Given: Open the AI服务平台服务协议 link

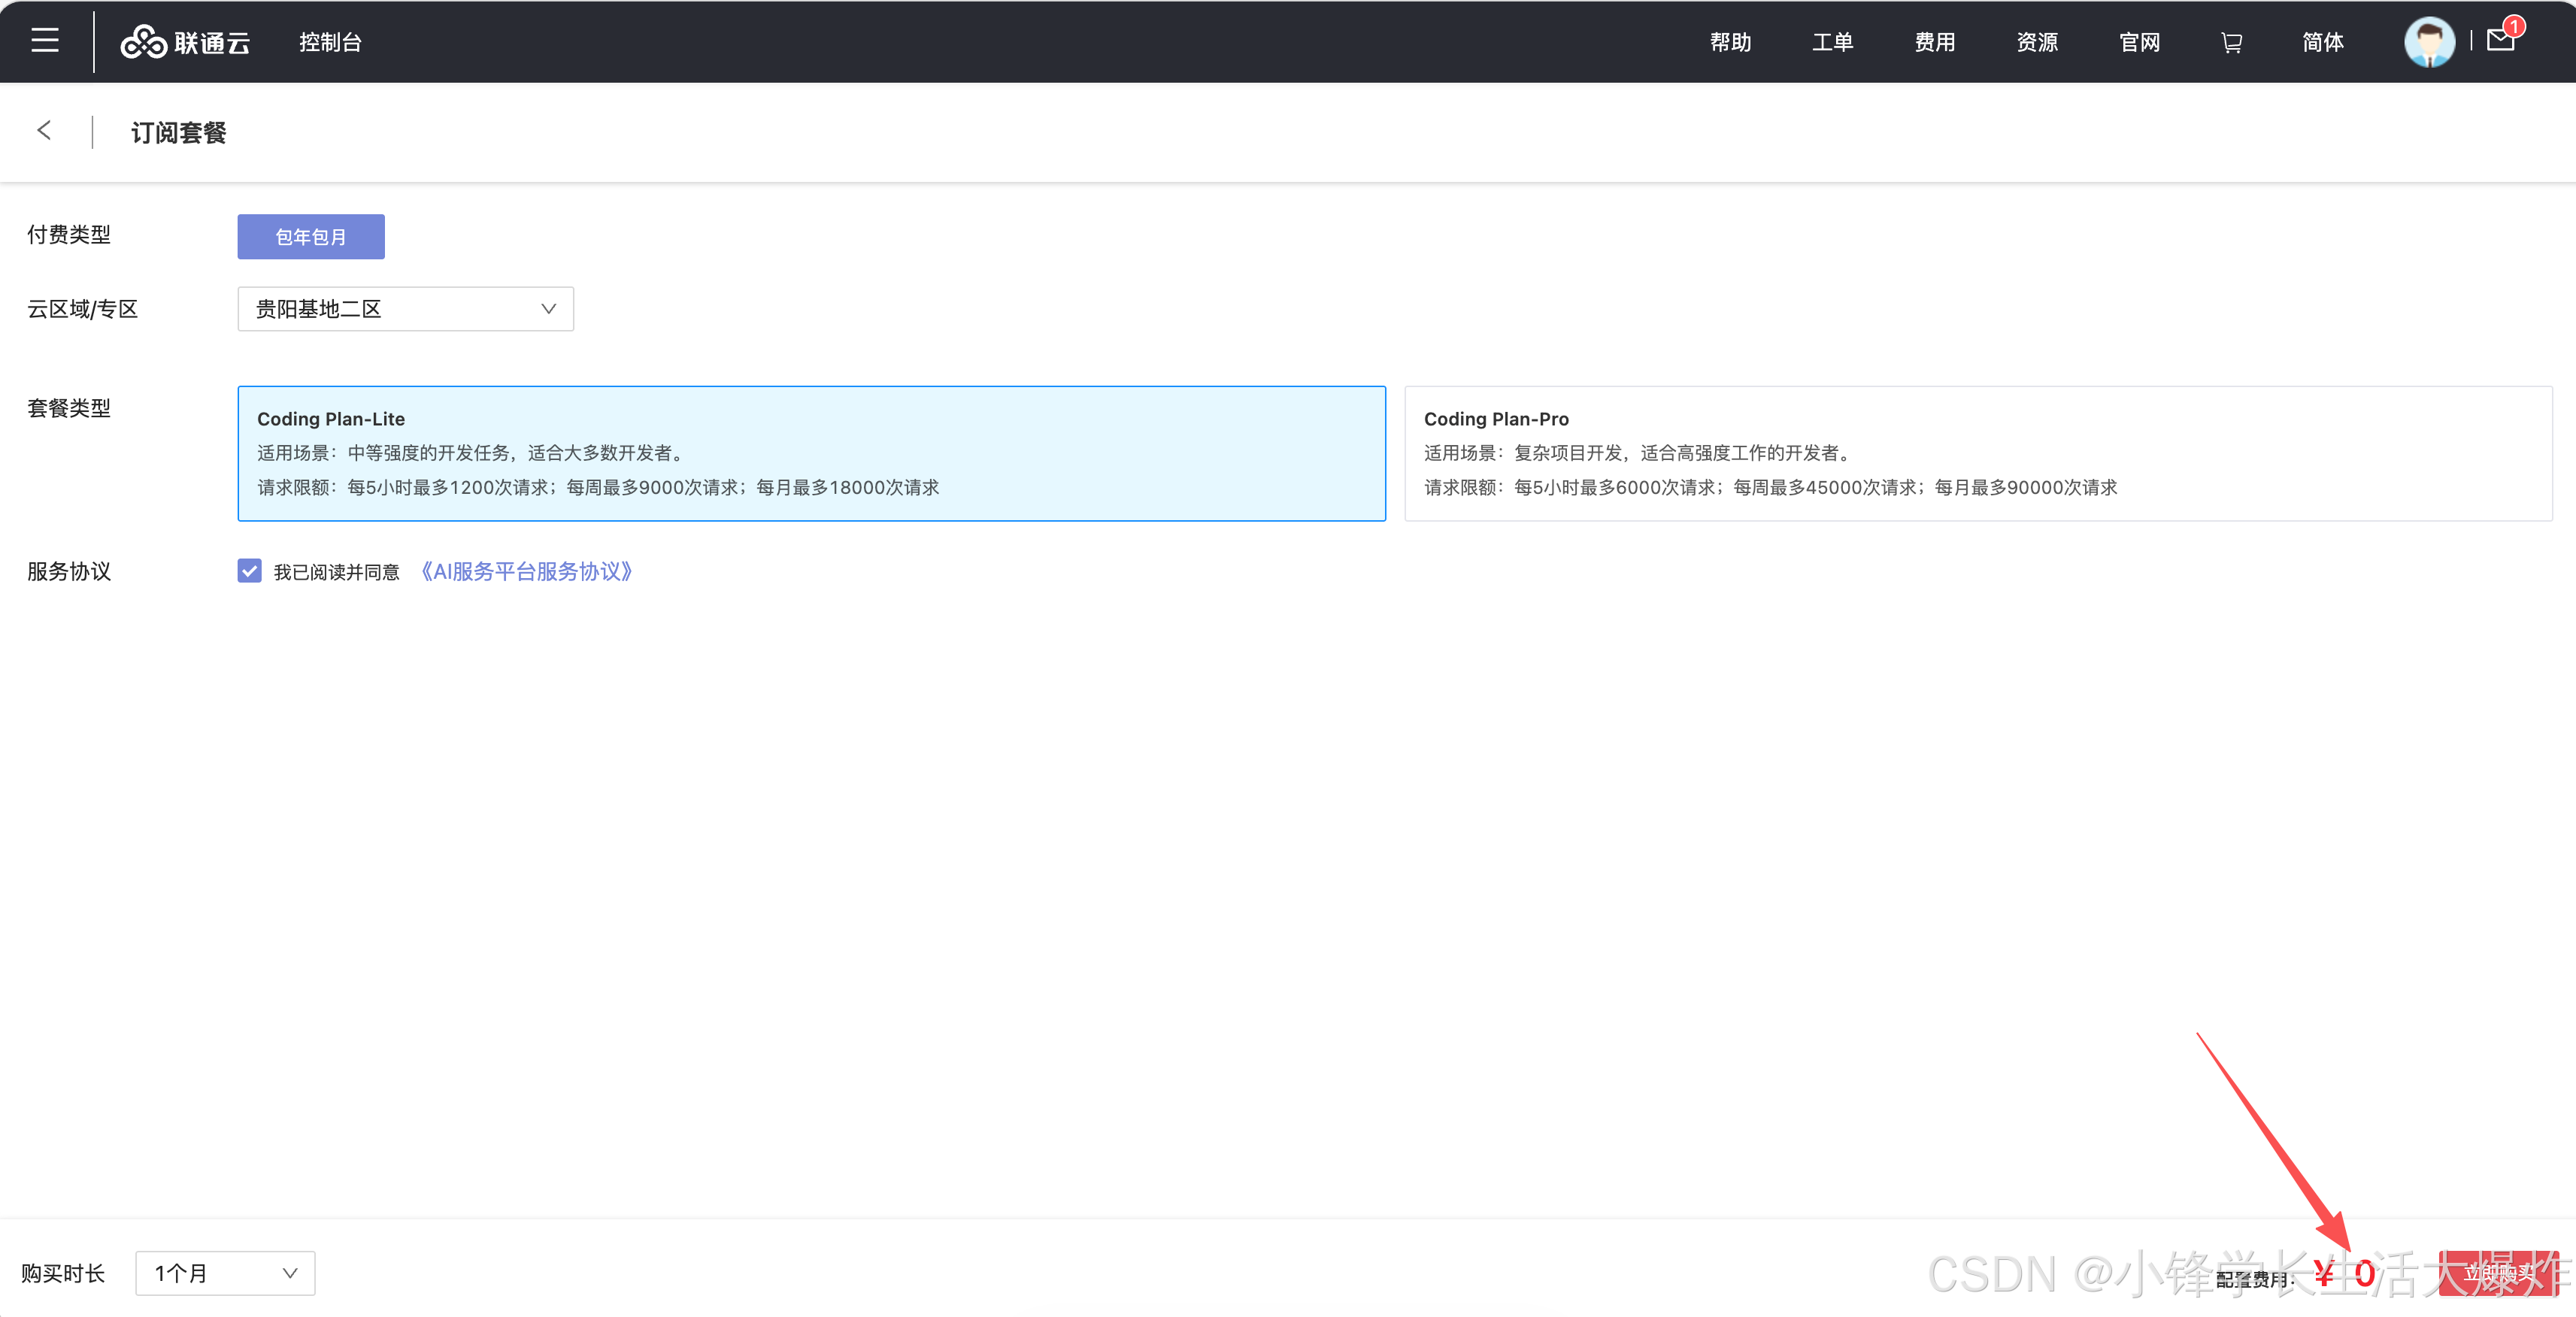Looking at the screenshot, I should (526, 571).
